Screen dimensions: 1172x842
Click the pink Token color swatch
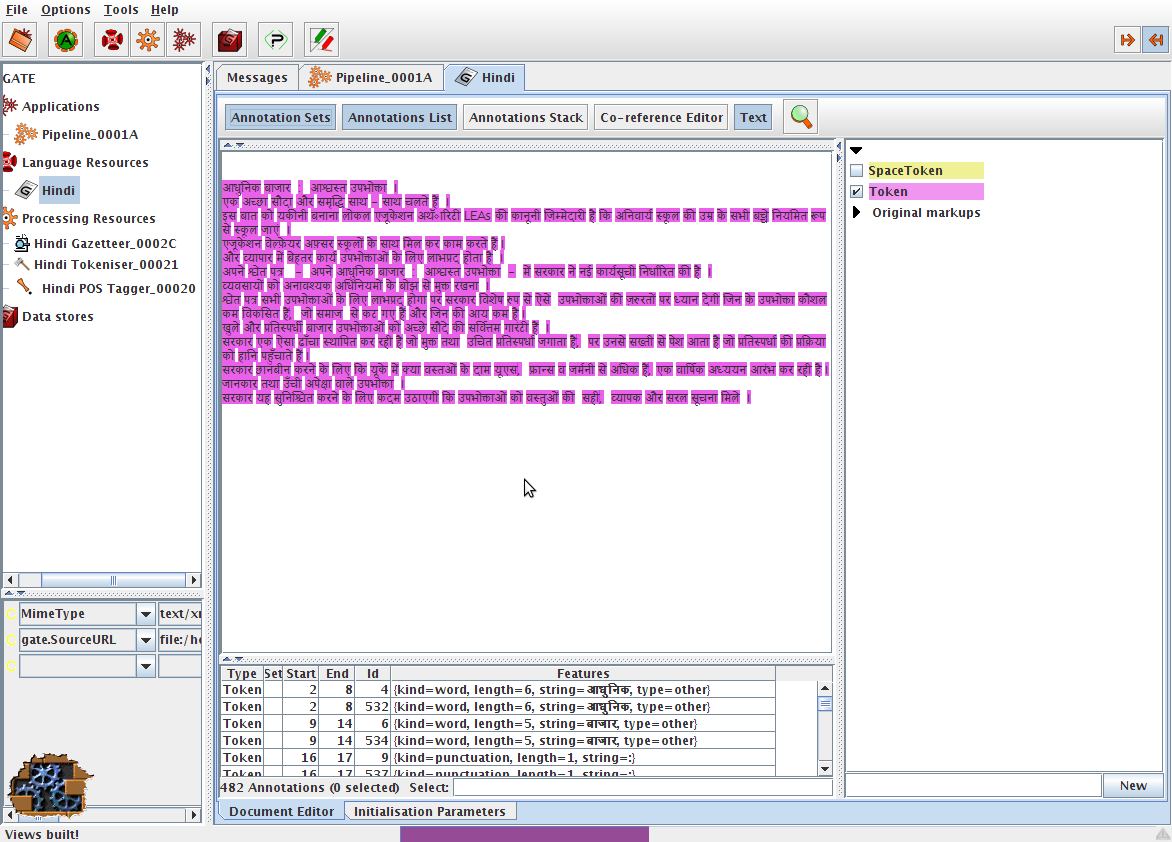[x=925, y=192]
